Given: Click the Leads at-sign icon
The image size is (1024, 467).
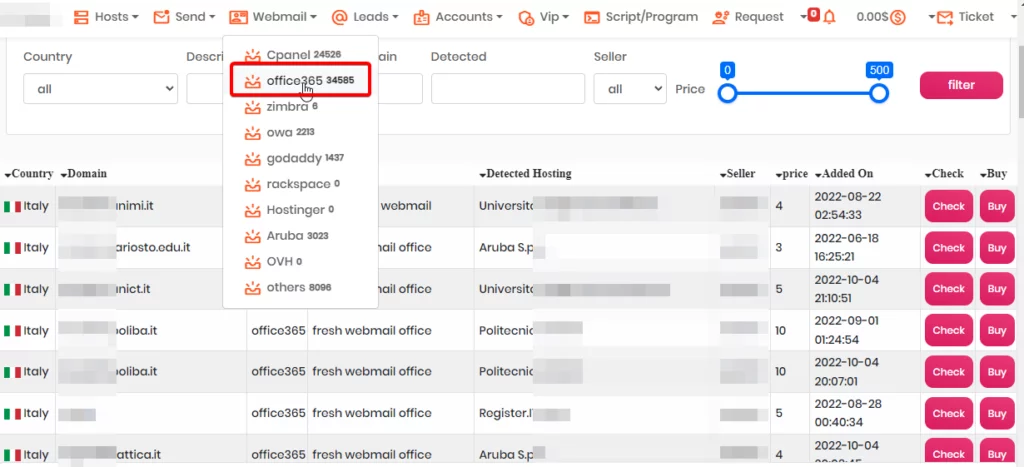Looking at the screenshot, I should (x=339, y=17).
